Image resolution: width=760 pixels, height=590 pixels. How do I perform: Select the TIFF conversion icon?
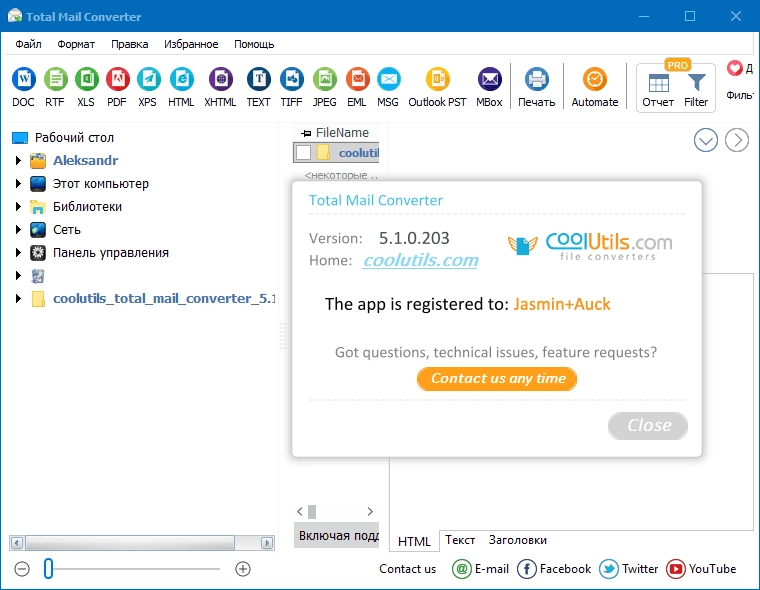point(292,79)
